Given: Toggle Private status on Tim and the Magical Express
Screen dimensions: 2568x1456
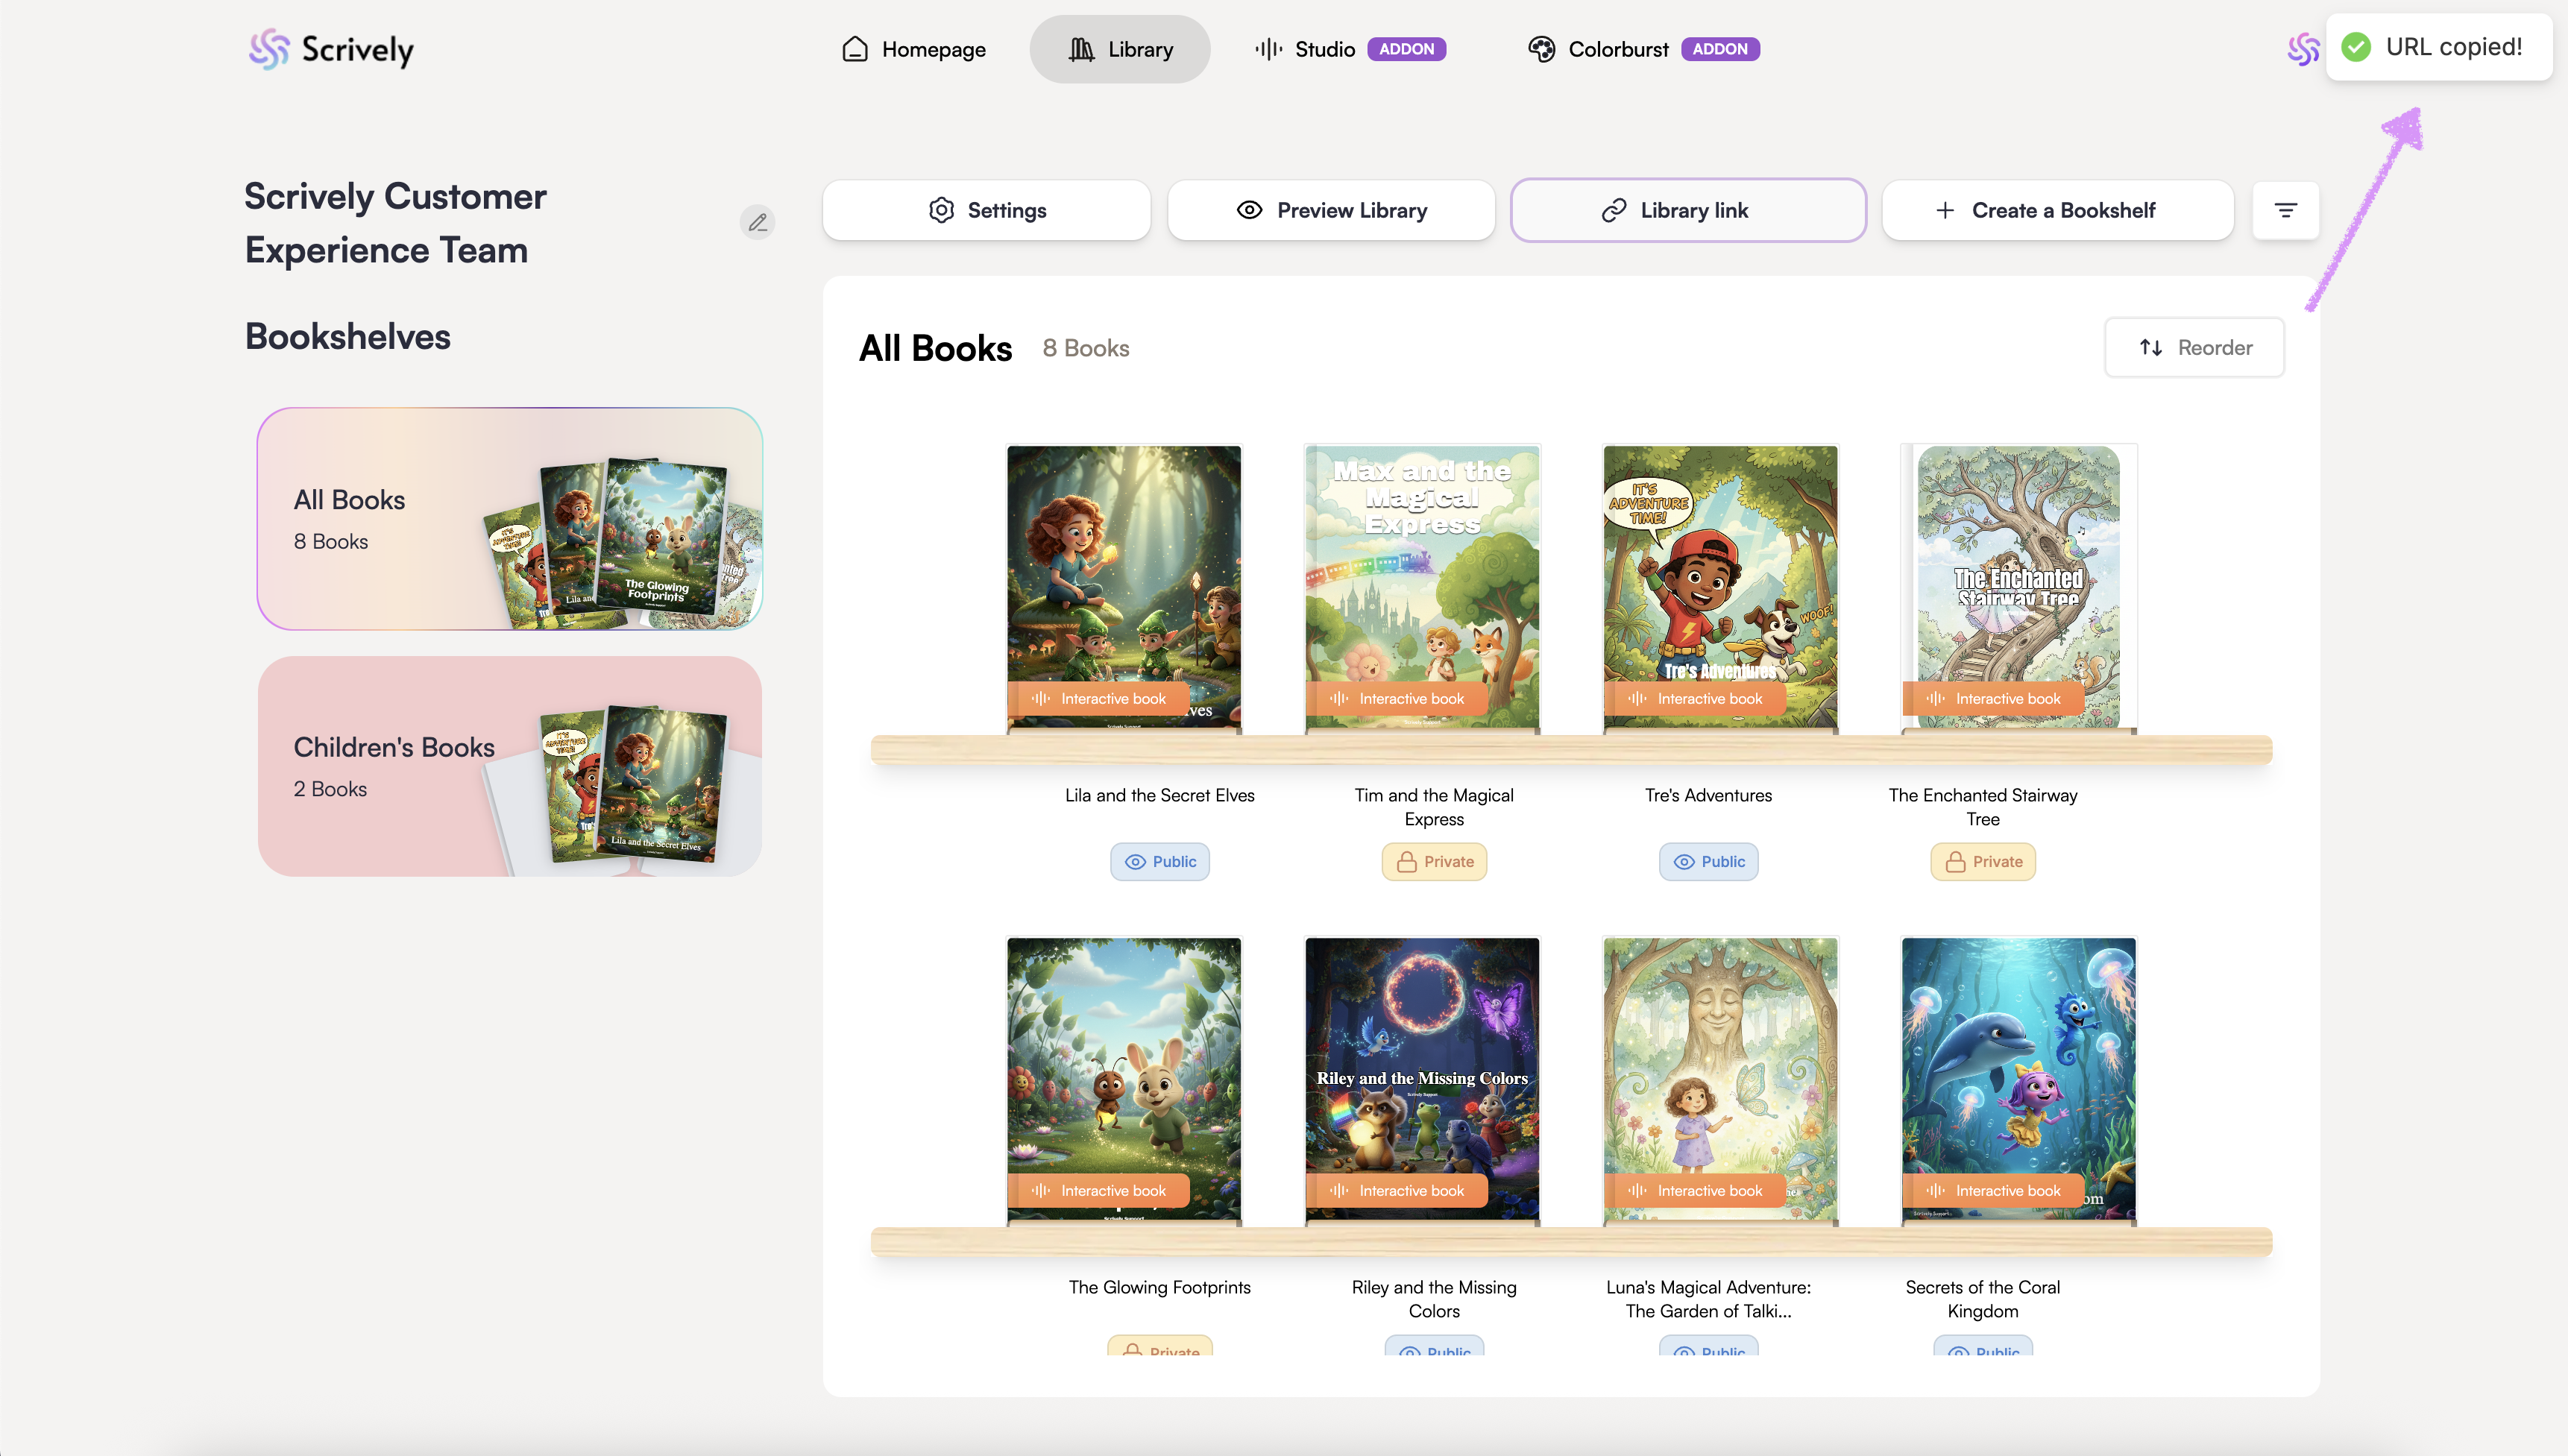Looking at the screenshot, I should click(1434, 862).
